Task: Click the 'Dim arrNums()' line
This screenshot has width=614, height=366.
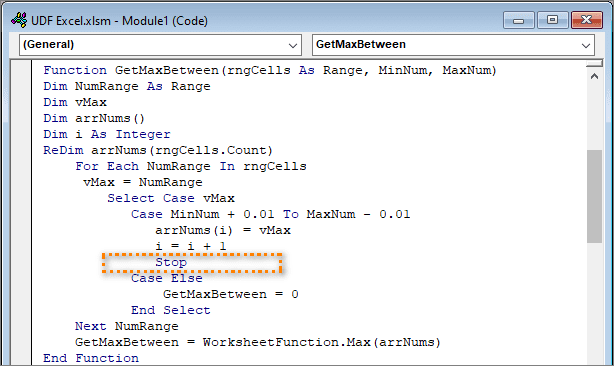Action: pyautogui.click(x=94, y=119)
